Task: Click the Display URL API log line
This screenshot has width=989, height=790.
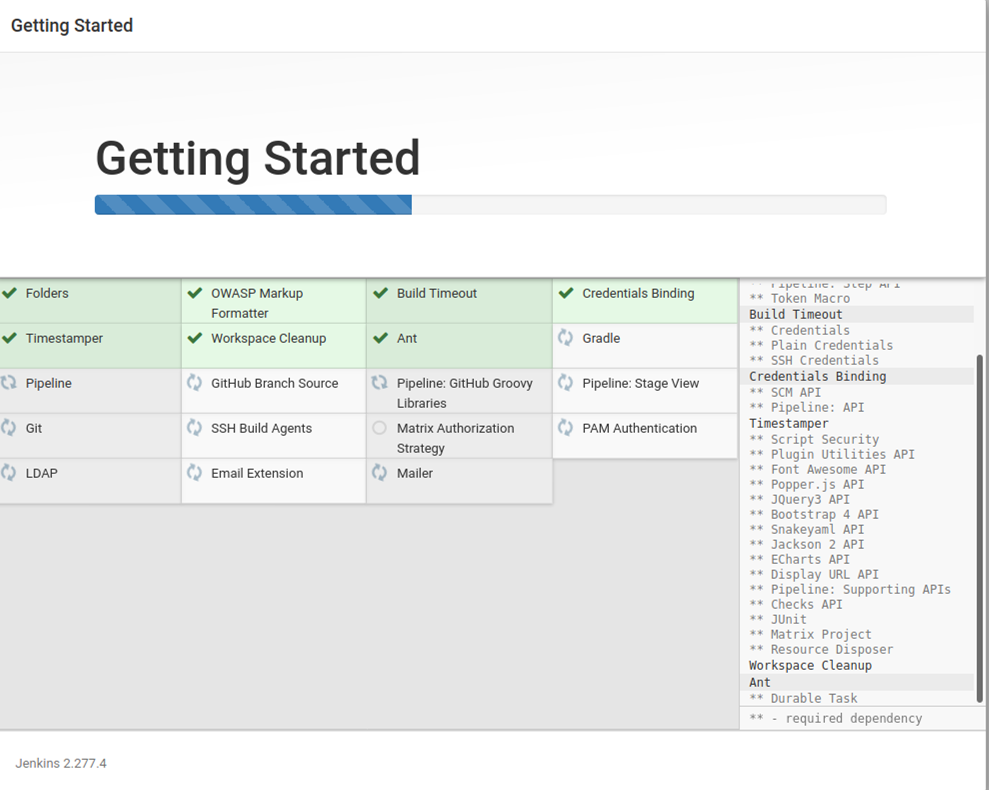Action: pos(814,574)
